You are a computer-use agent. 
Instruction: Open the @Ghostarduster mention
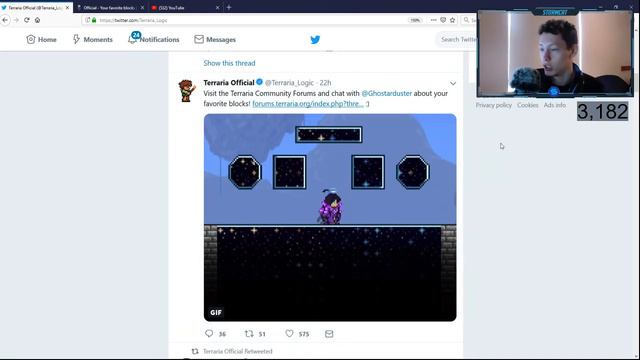tap(387, 93)
